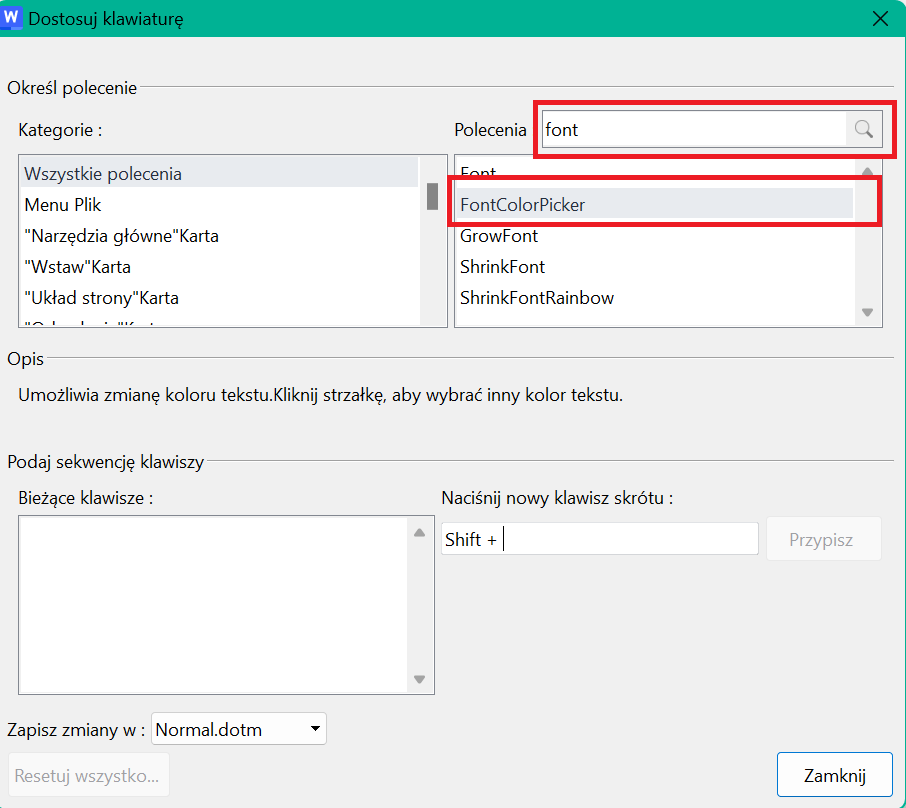This screenshot has width=906, height=808.
Task: Click the magnifier search icon
Action: [x=864, y=129]
